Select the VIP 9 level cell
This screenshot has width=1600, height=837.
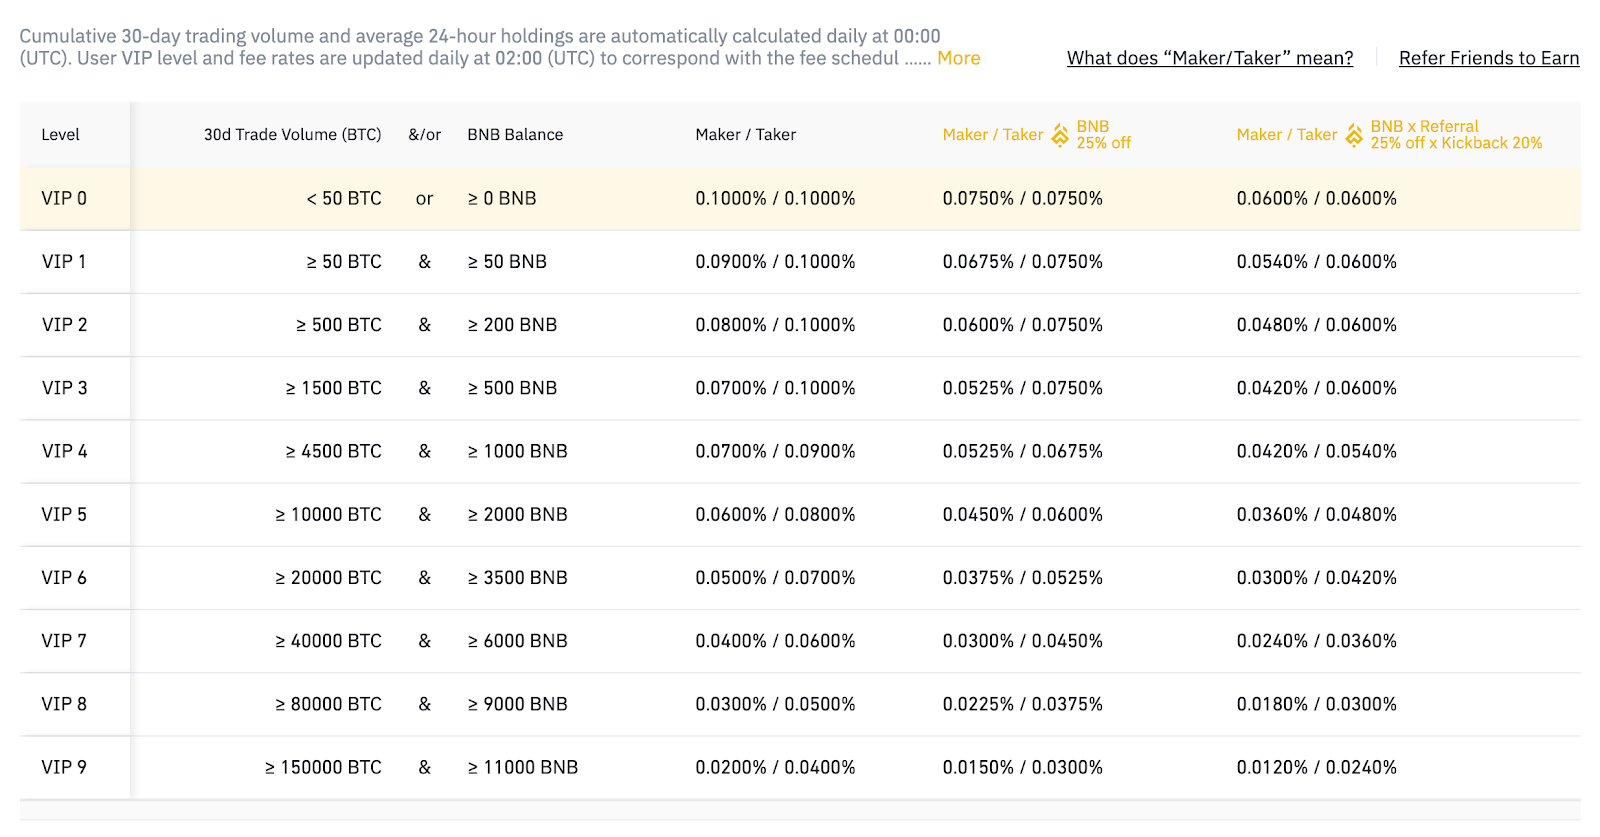[x=64, y=767]
